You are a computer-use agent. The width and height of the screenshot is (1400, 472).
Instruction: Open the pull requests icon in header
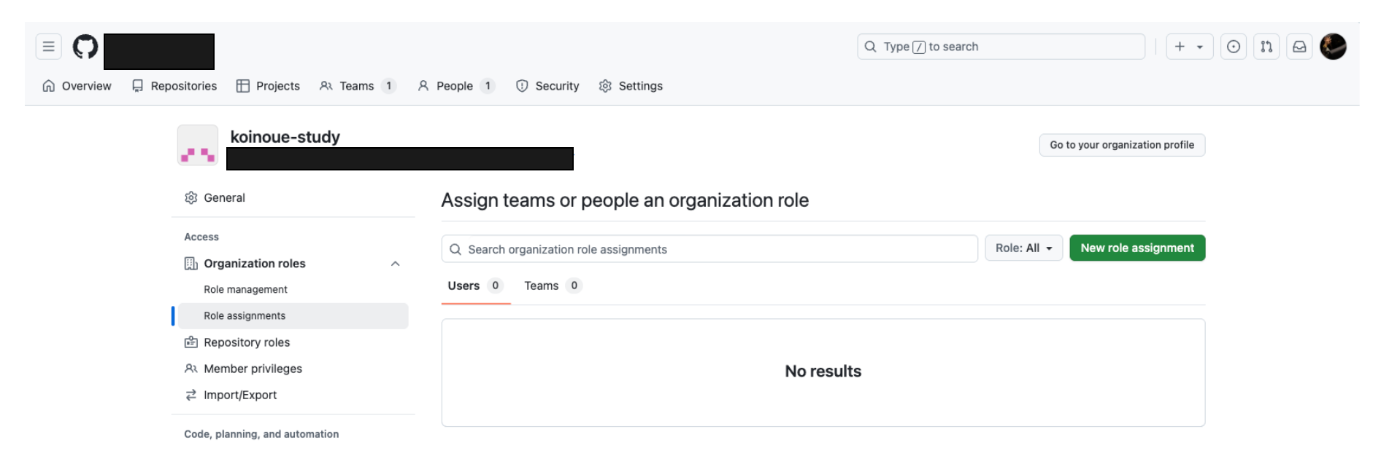(1266, 47)
